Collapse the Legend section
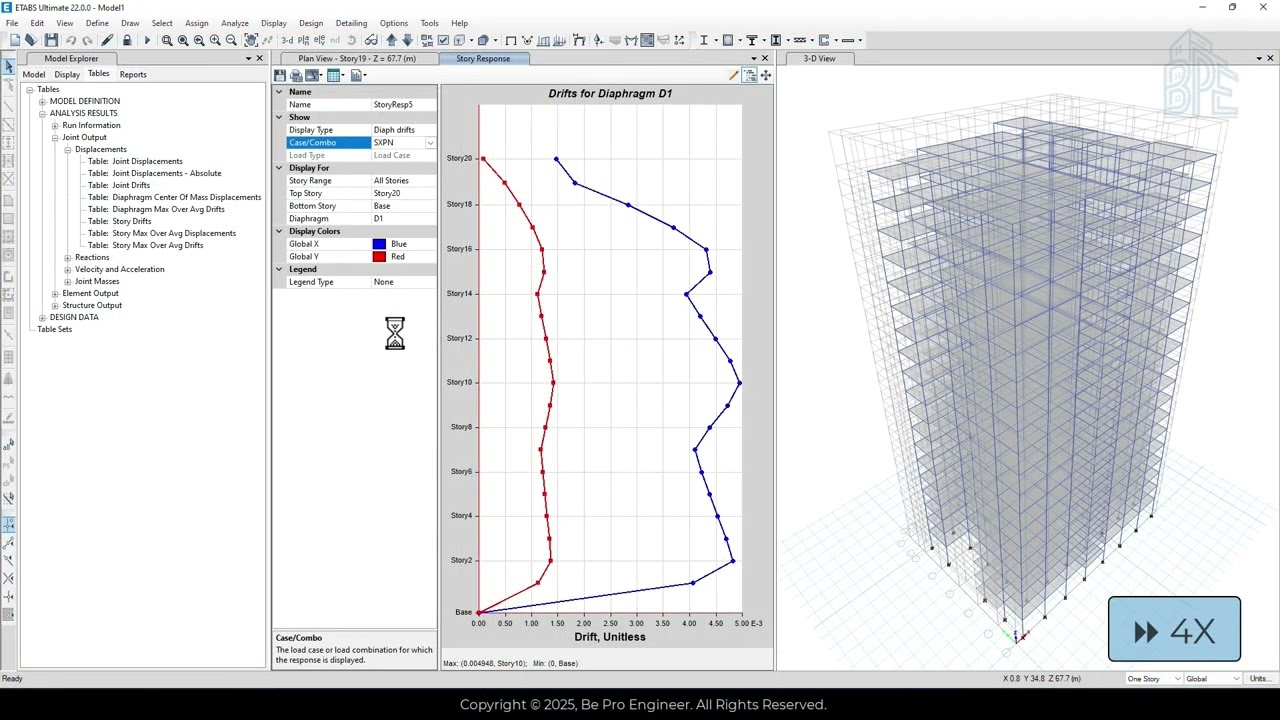The height and width of the screenshot is (720, 1280). pyautogui.click(x=280, y=269)
